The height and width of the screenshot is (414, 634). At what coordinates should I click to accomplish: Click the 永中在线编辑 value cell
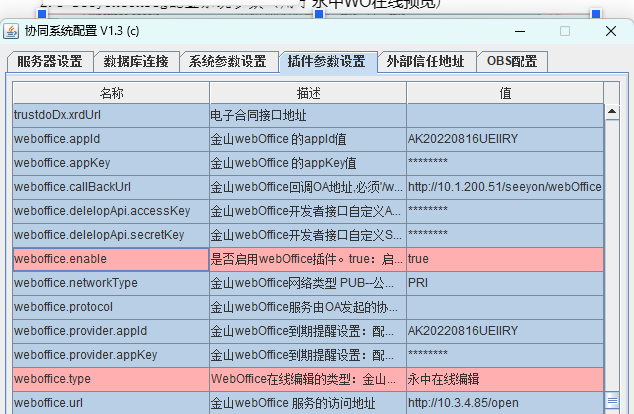tap(505, 379)
